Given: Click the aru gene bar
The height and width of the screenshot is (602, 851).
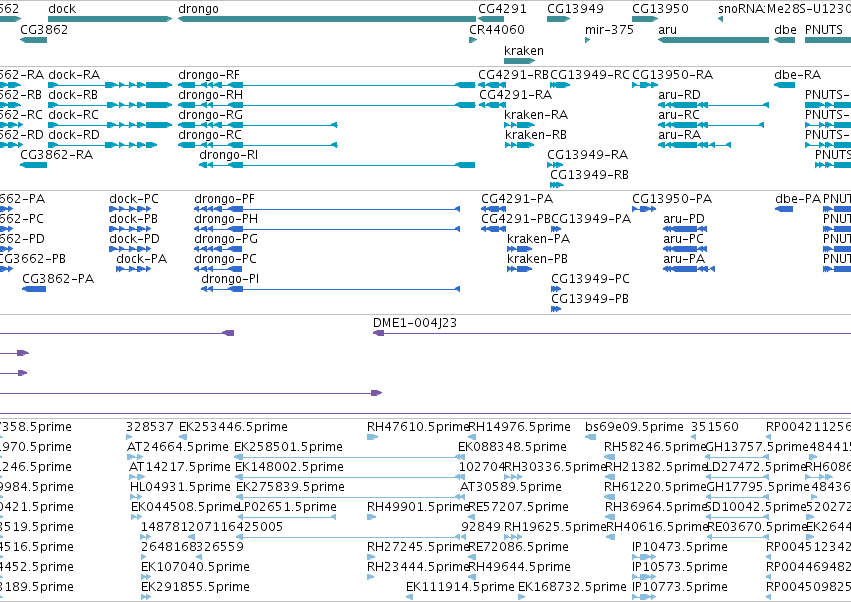Looking at the screenshot, I should click(x=713, y=40).
